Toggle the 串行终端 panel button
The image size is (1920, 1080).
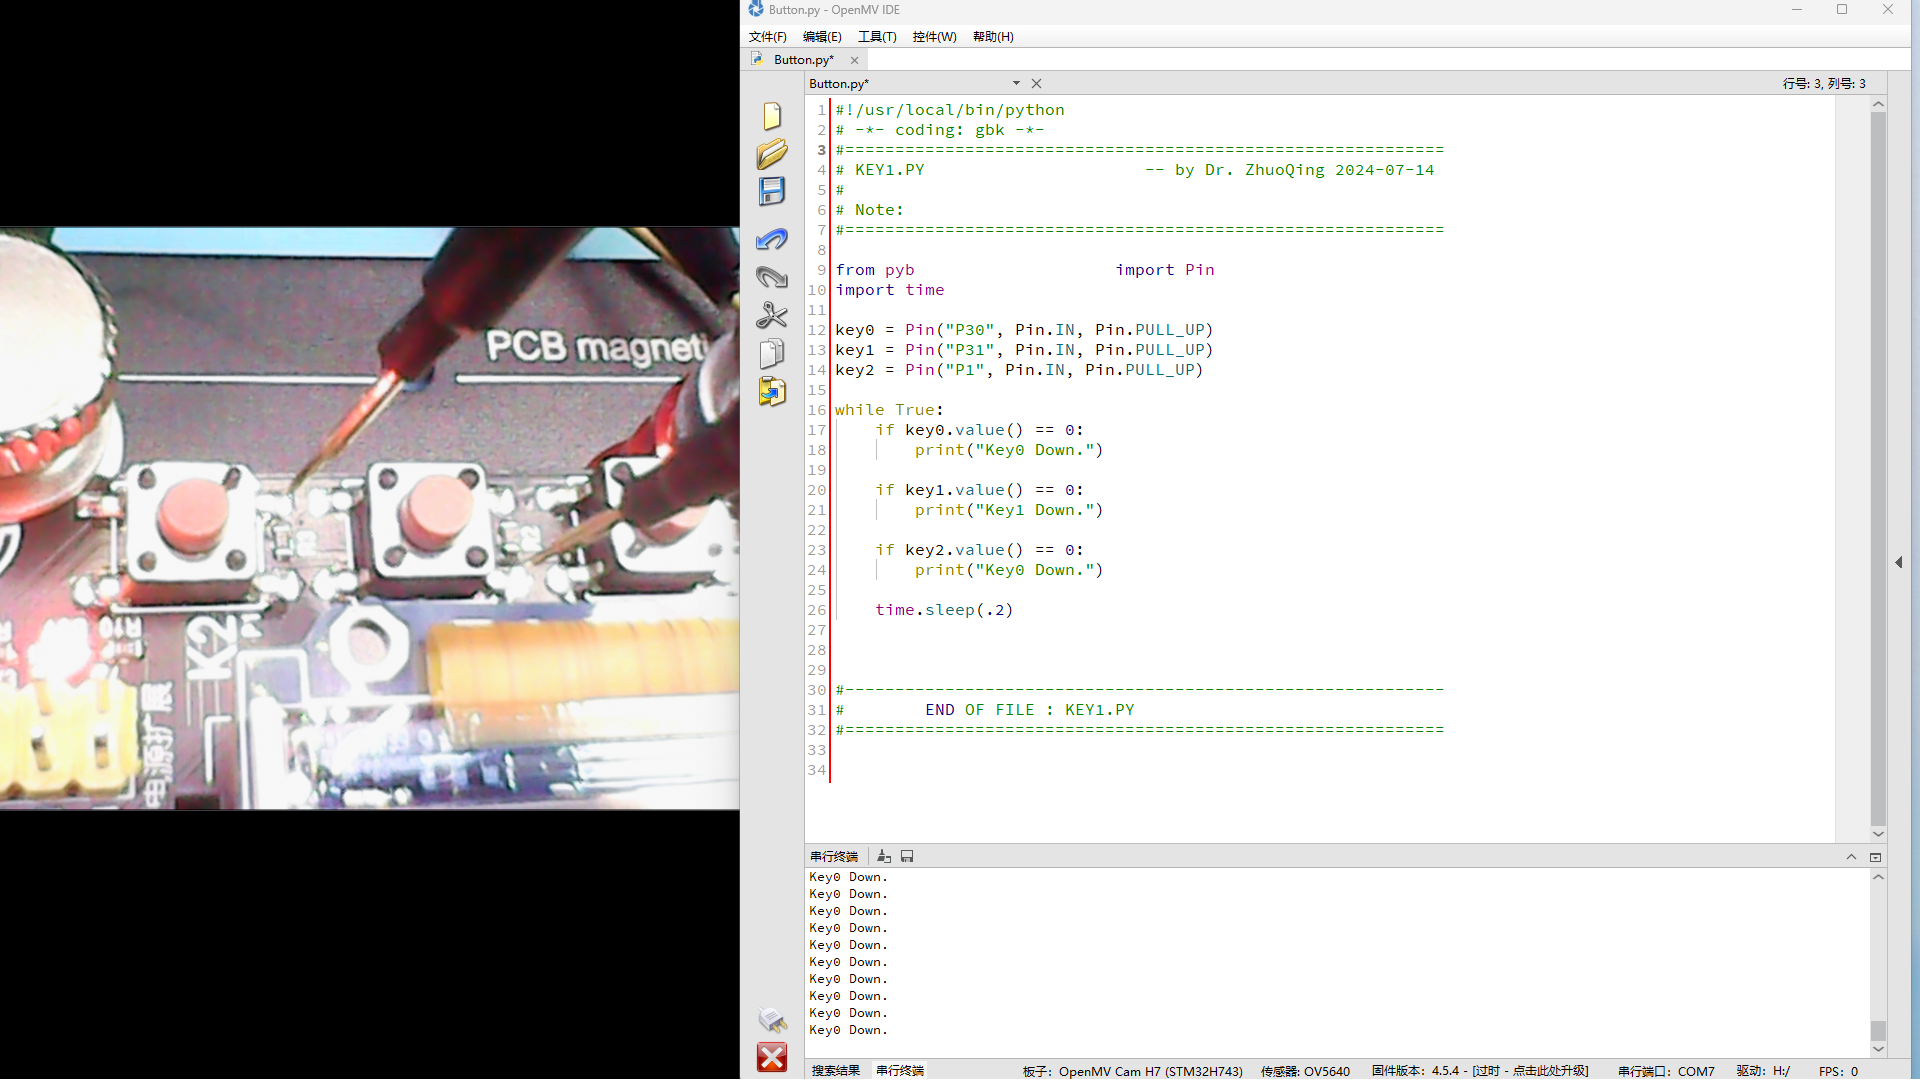[900, 1071]
